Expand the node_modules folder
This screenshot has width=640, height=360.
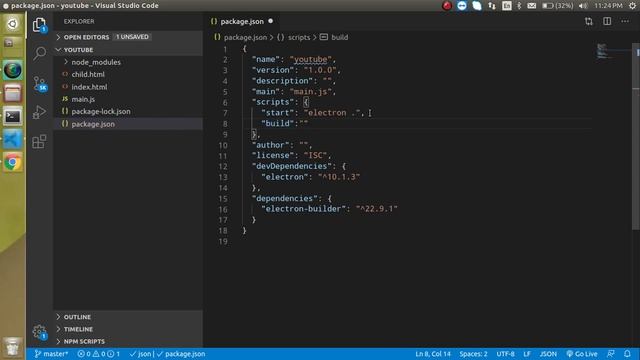pyautogui.click(x=128, y=62)
